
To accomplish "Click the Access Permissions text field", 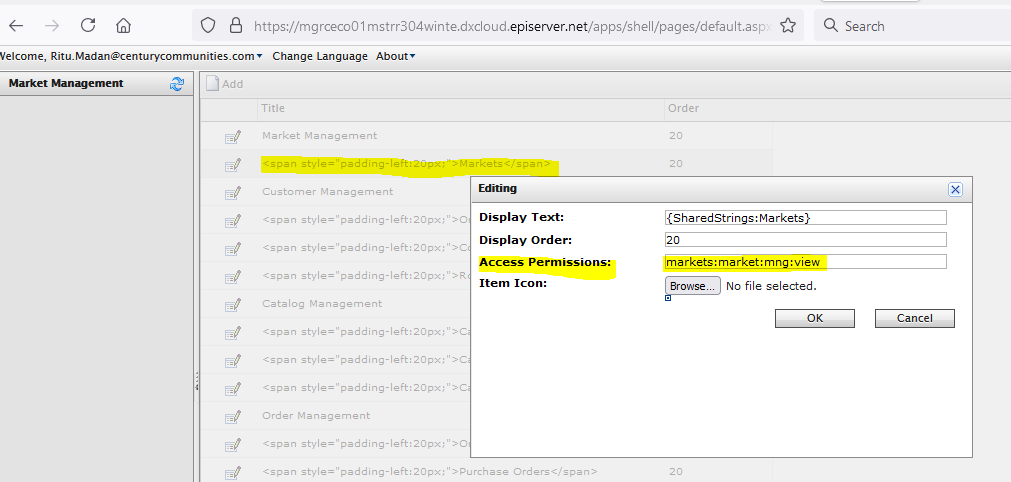I will pyautogui.click(x=805, y=262).
